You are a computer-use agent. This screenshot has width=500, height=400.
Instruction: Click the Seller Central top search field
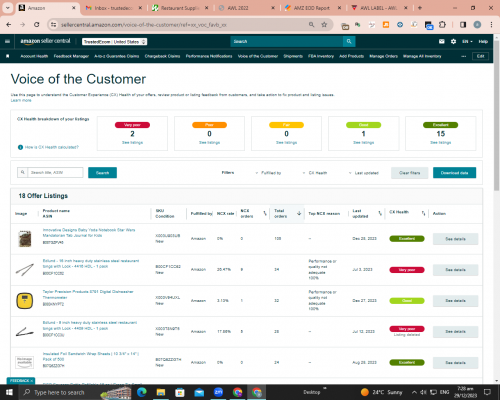click(x=287, y=41)
